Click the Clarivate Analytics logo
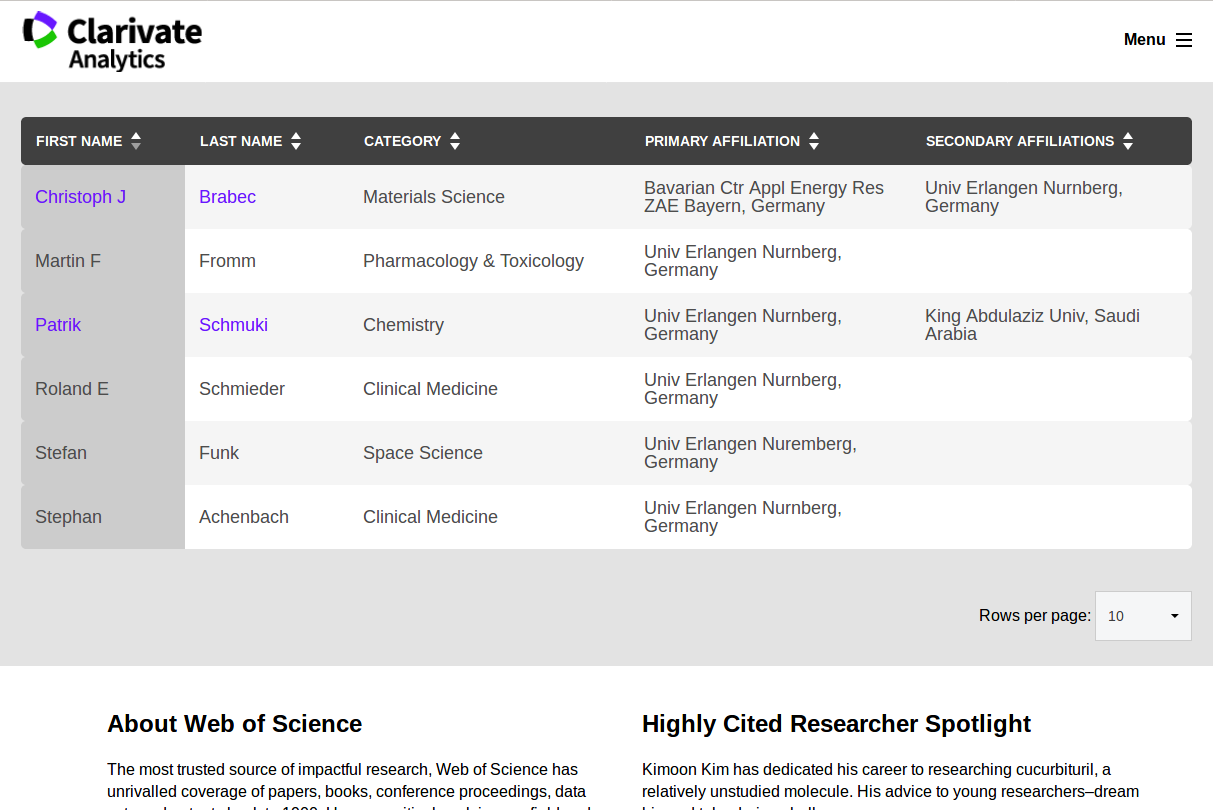The image size is (1213, 810). click(112, 41)
